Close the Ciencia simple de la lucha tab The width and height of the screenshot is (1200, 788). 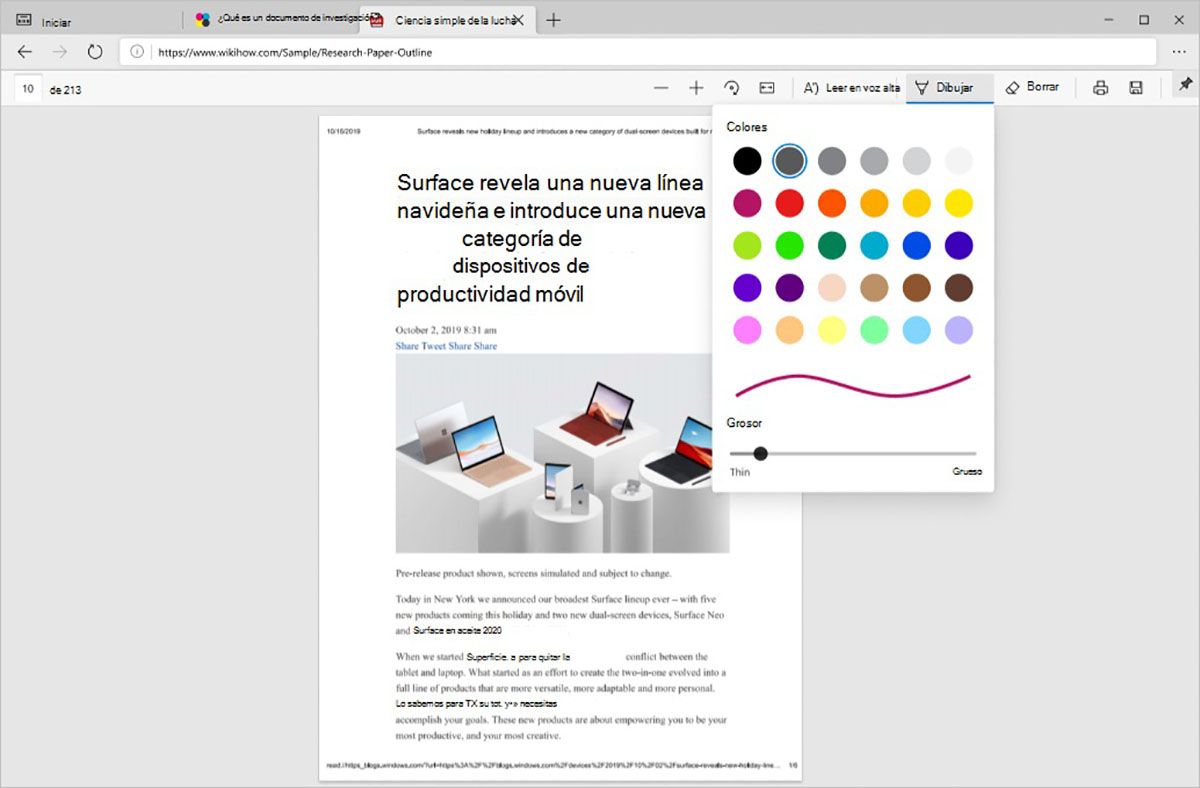(x=519, y=20)
